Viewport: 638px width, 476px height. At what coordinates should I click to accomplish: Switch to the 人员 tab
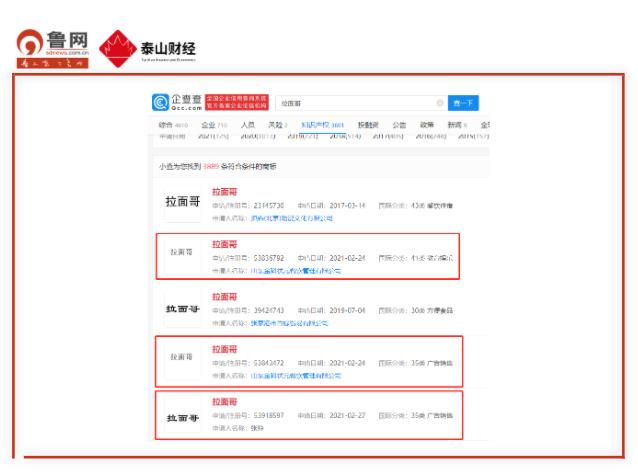247,125
